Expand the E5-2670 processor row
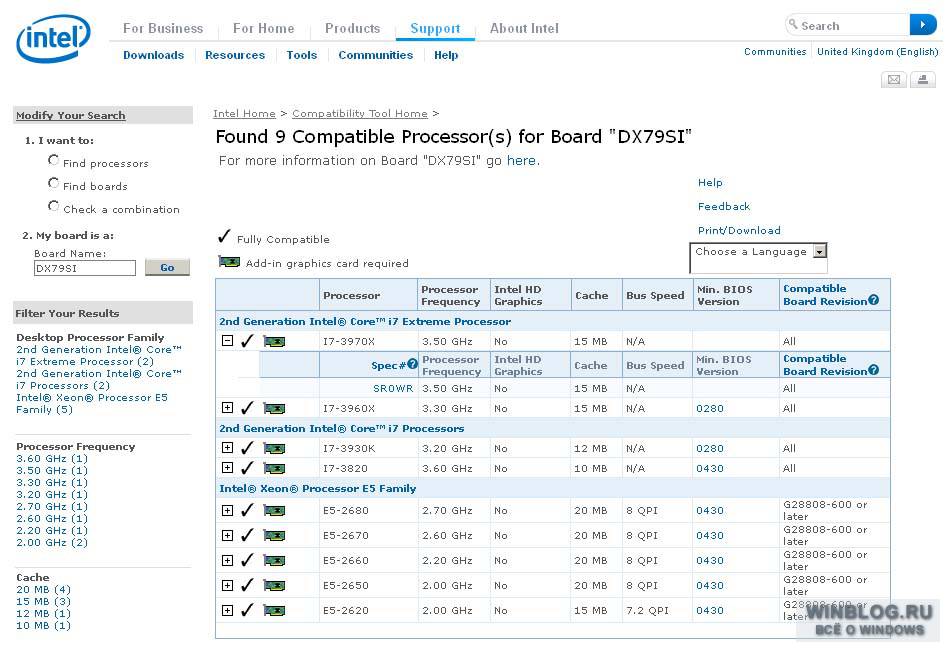Screen dimensions: 950x653 [227, 535]
